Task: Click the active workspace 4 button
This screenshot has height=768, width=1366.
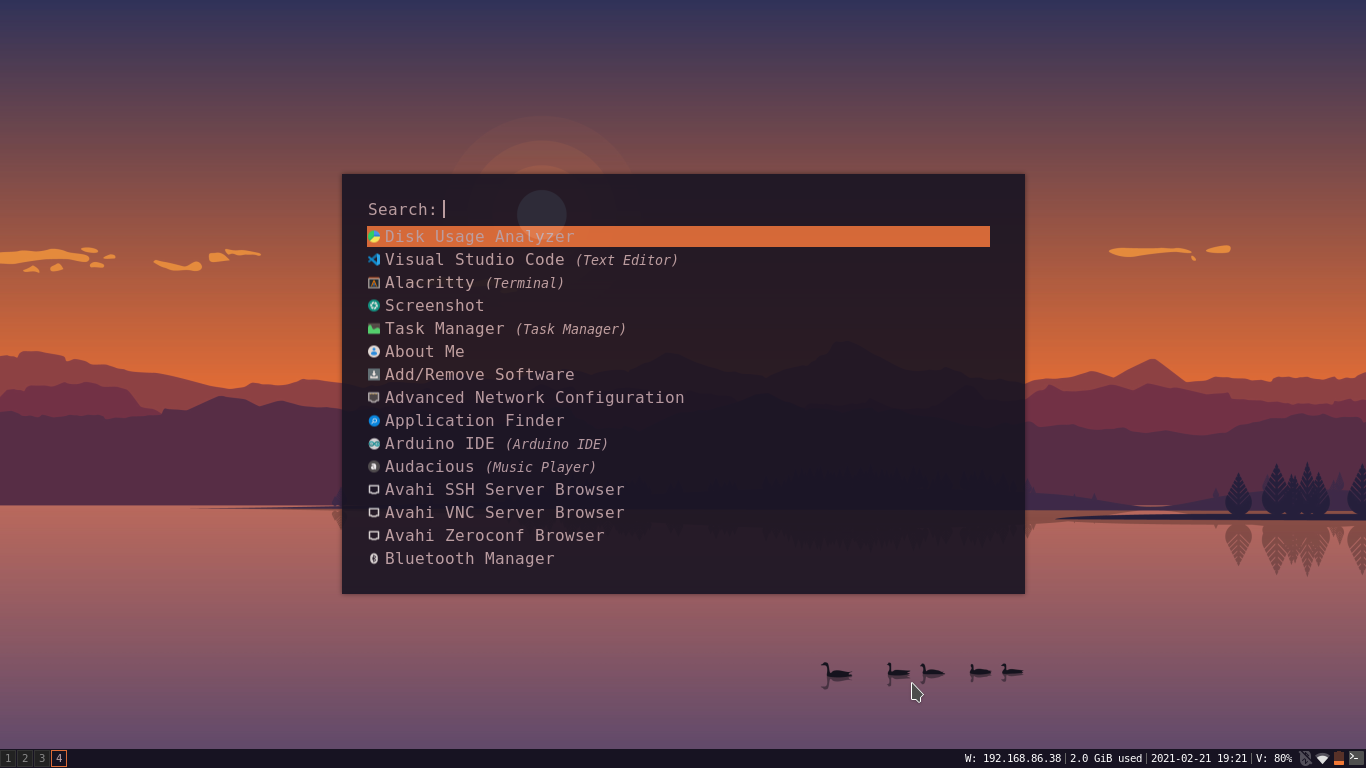Action: coord(59,759)
